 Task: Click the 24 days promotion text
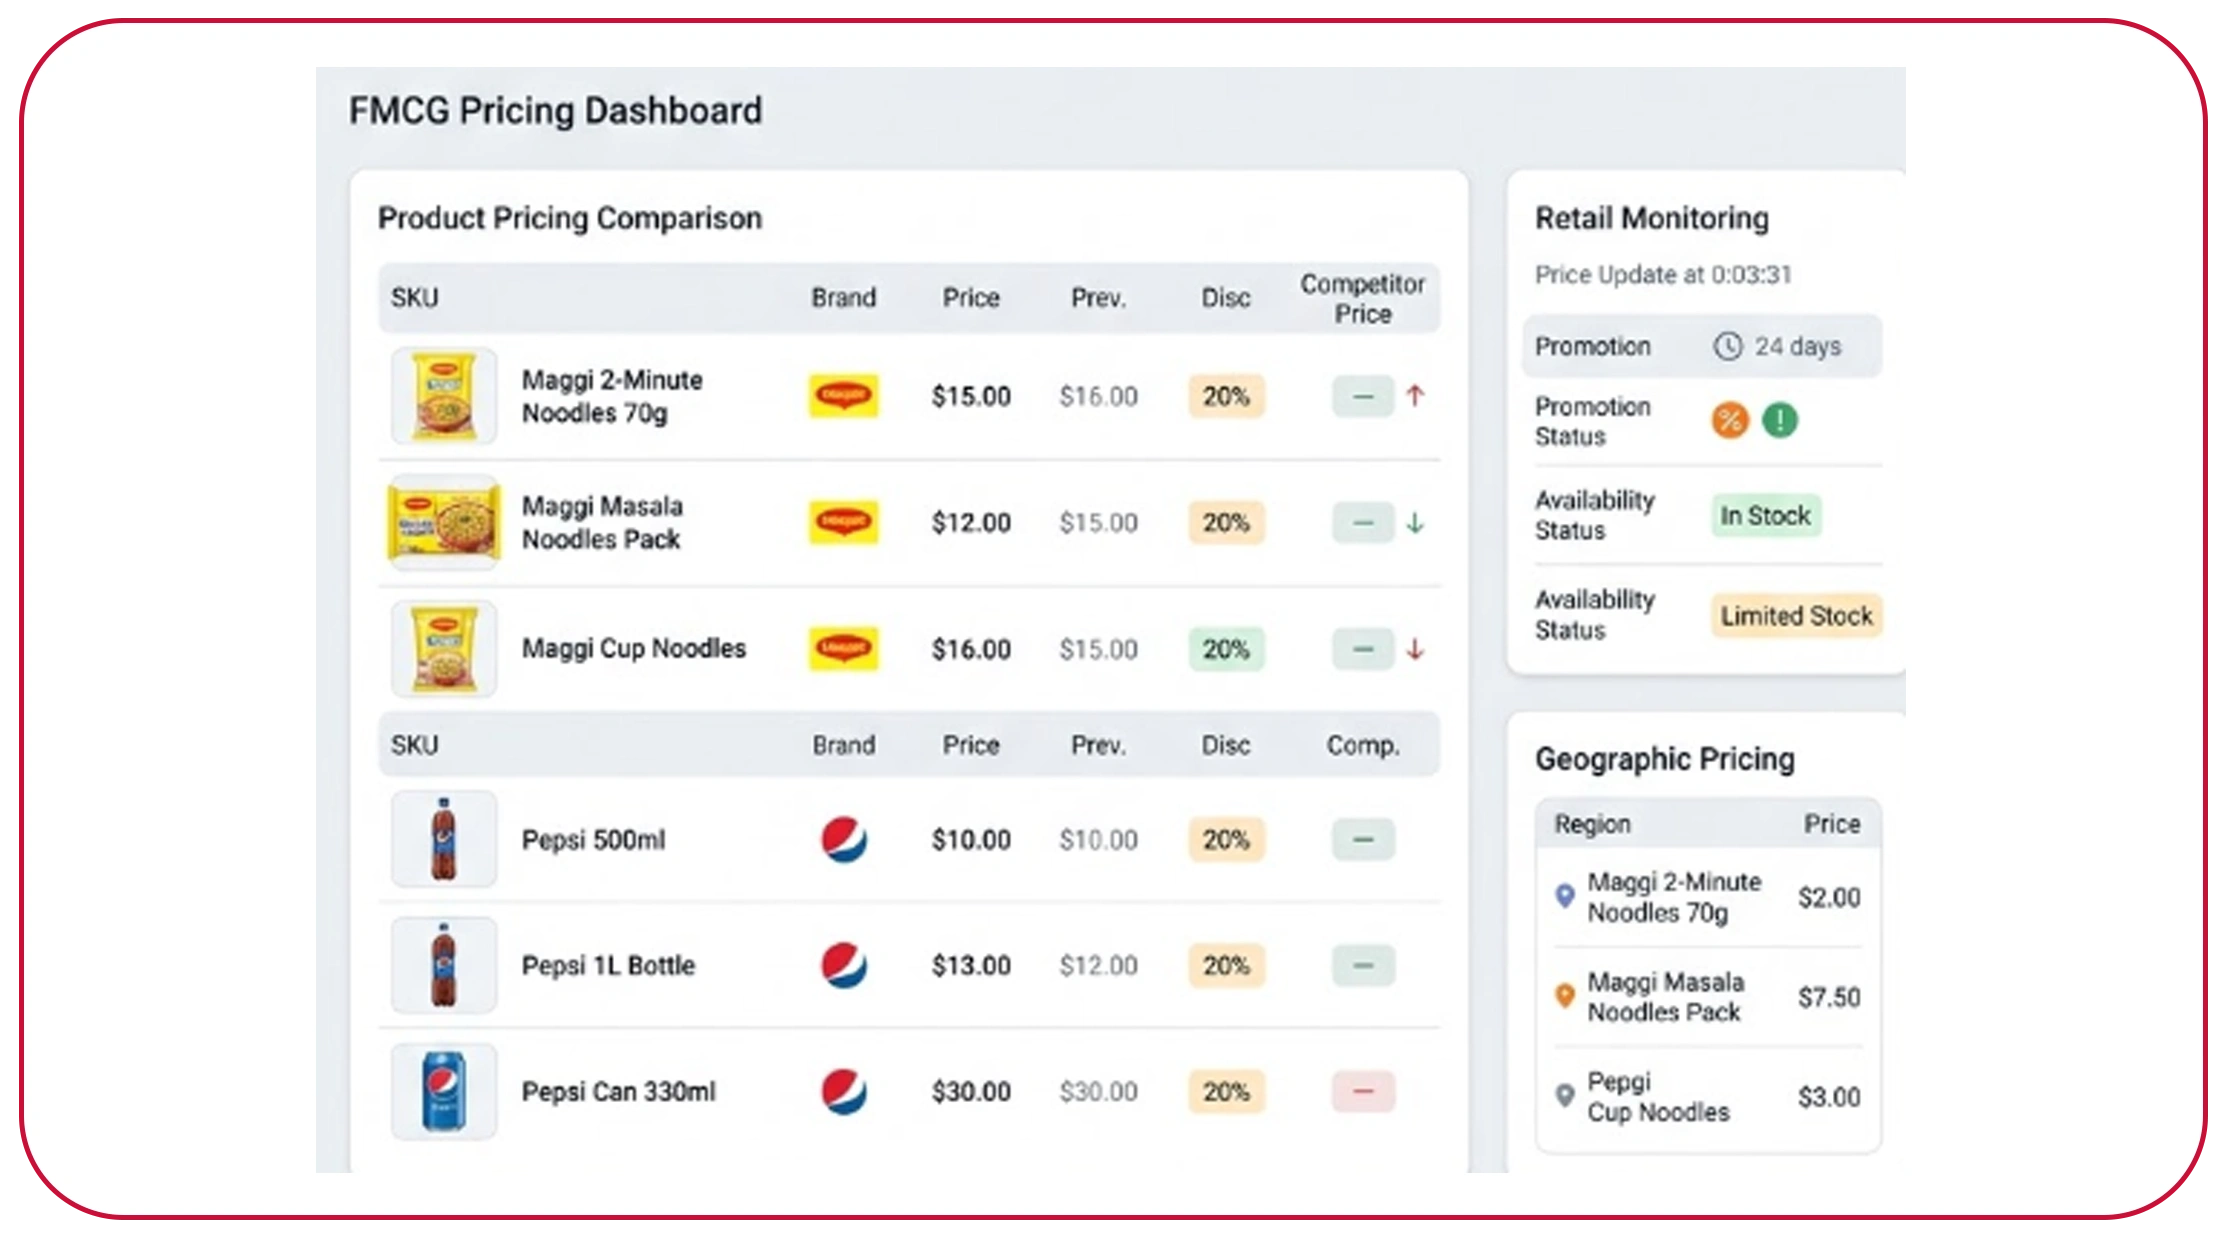(x=1797, y=346)
